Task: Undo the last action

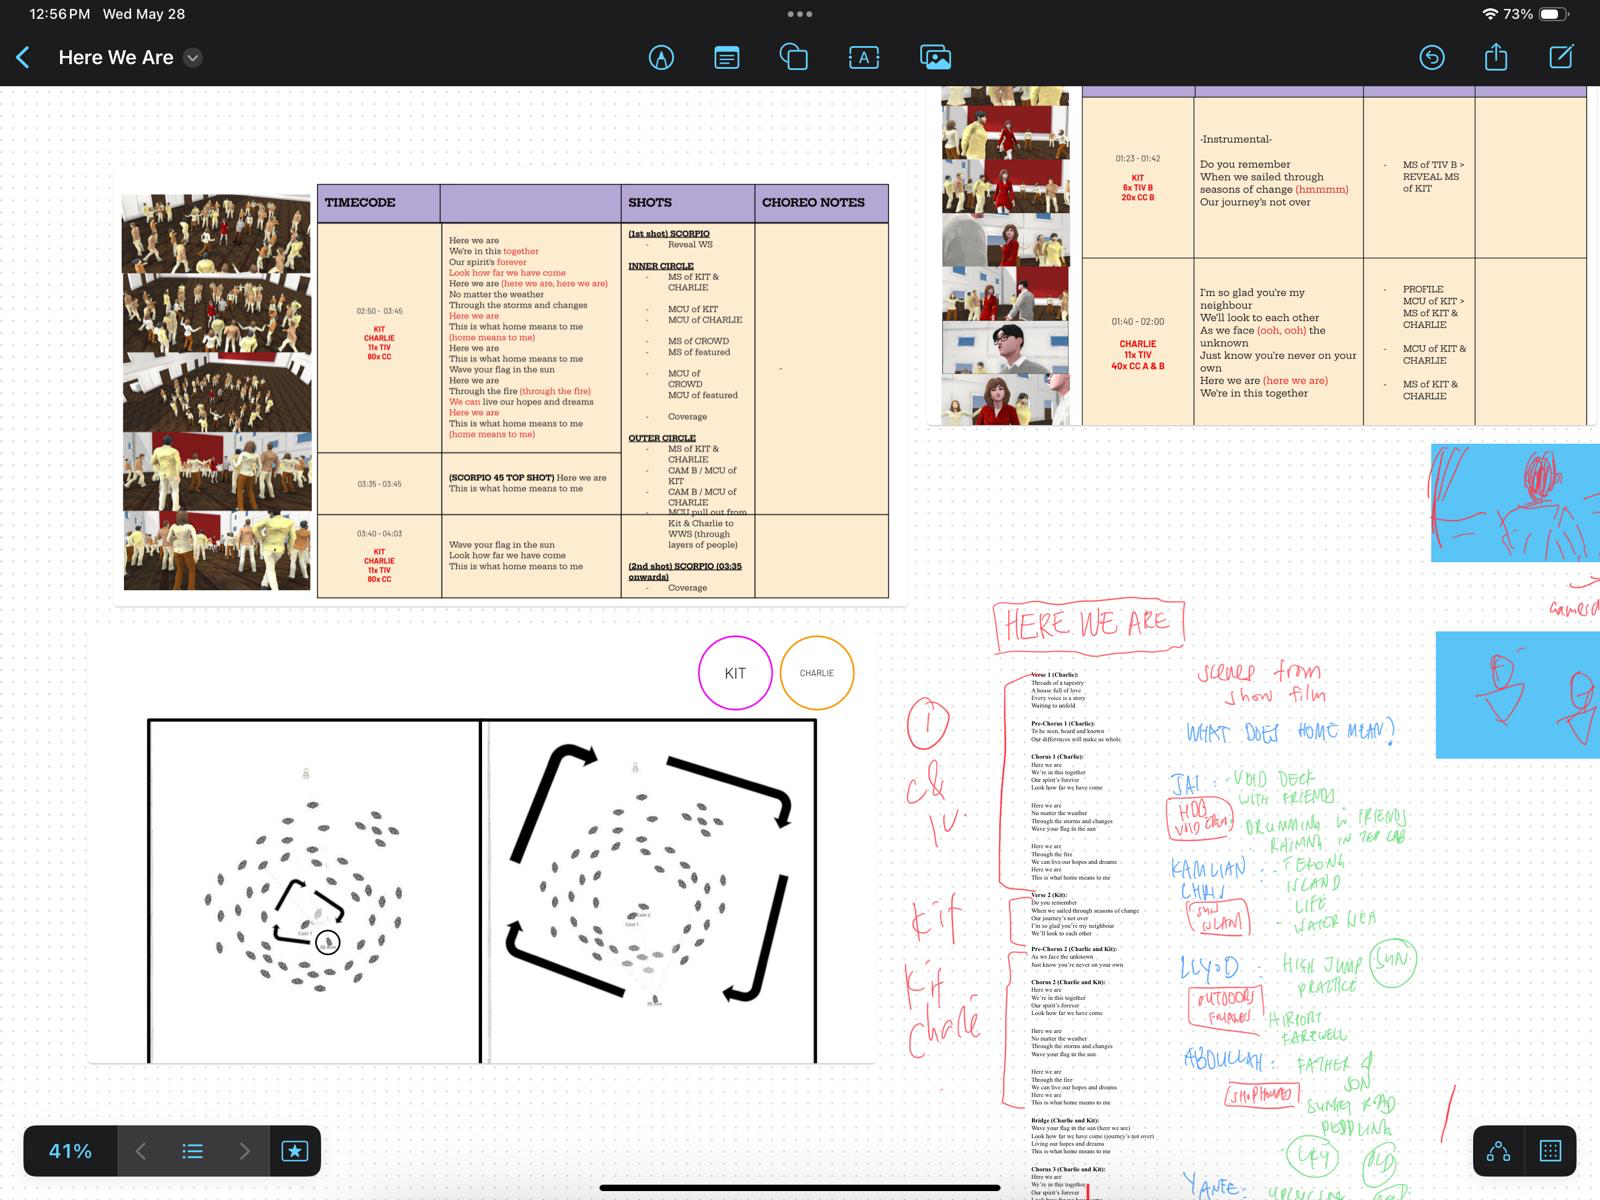Action: coord(1432,58)
